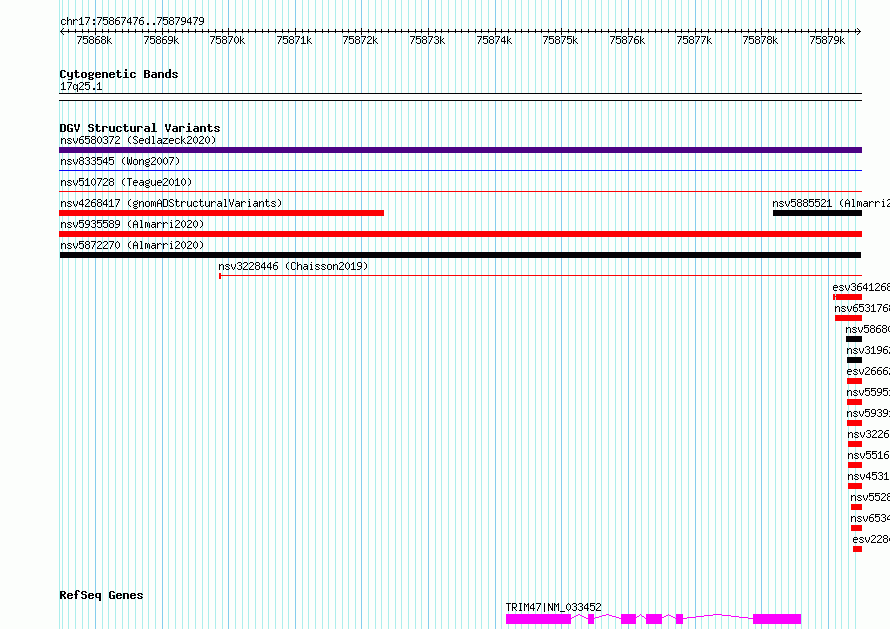Click the 75873k ruler tick label

coord(427,40)
